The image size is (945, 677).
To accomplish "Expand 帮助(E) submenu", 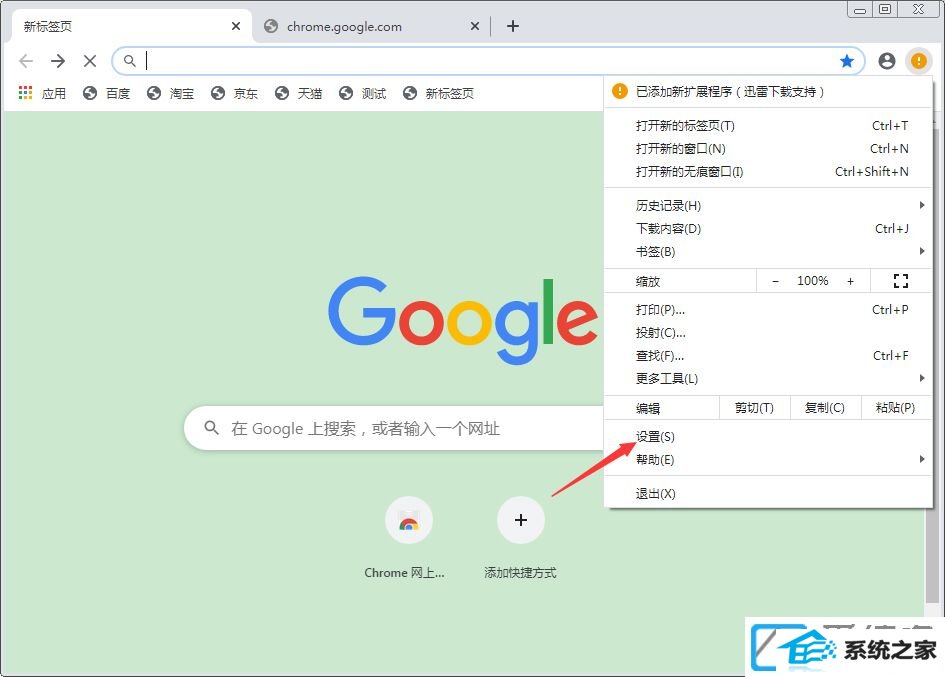I will pos(768,459).
